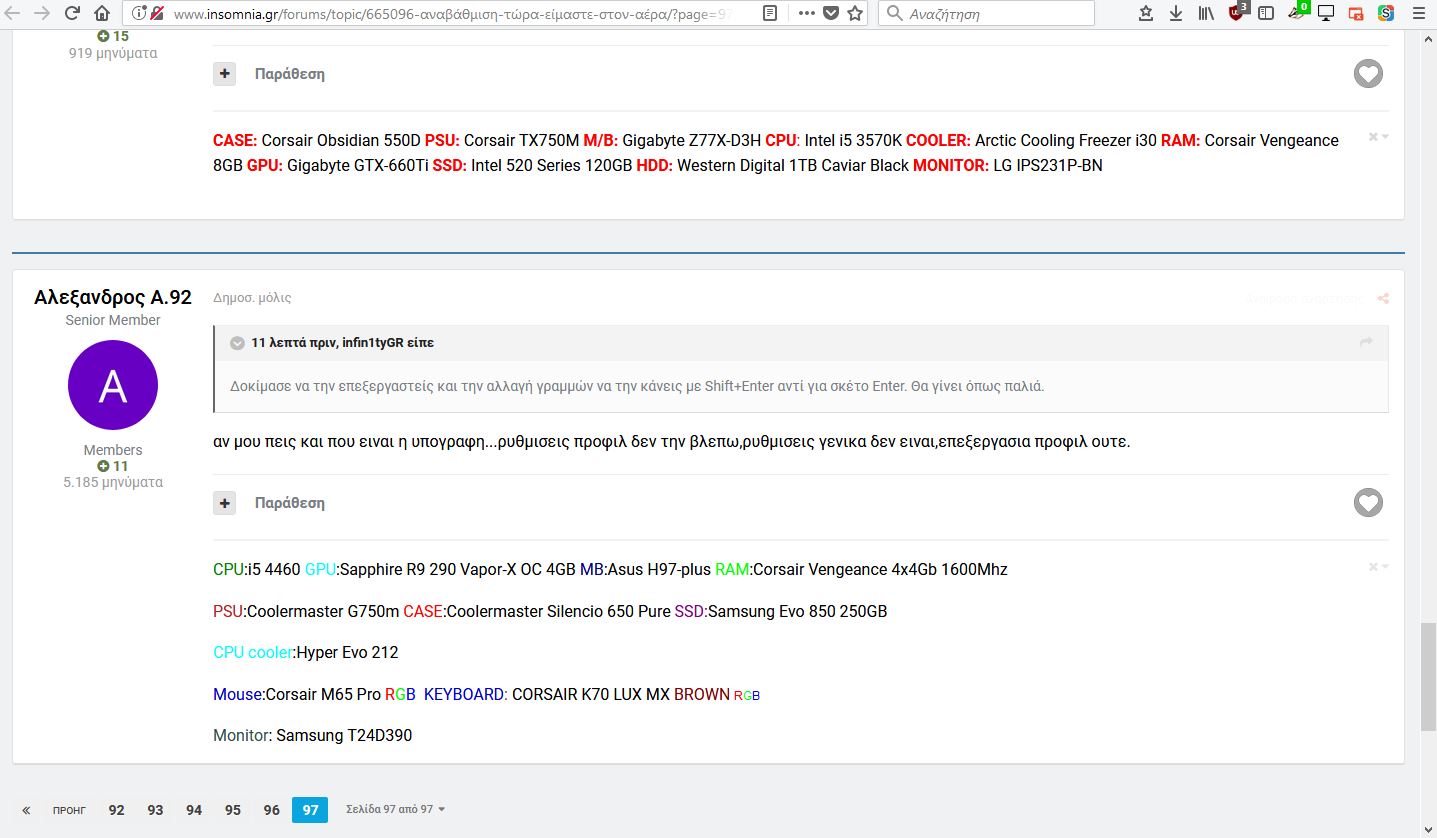Collapse the infin1tyGR quote block
The width and height of the screenshot is (1437, 838).
pos(237,343)
